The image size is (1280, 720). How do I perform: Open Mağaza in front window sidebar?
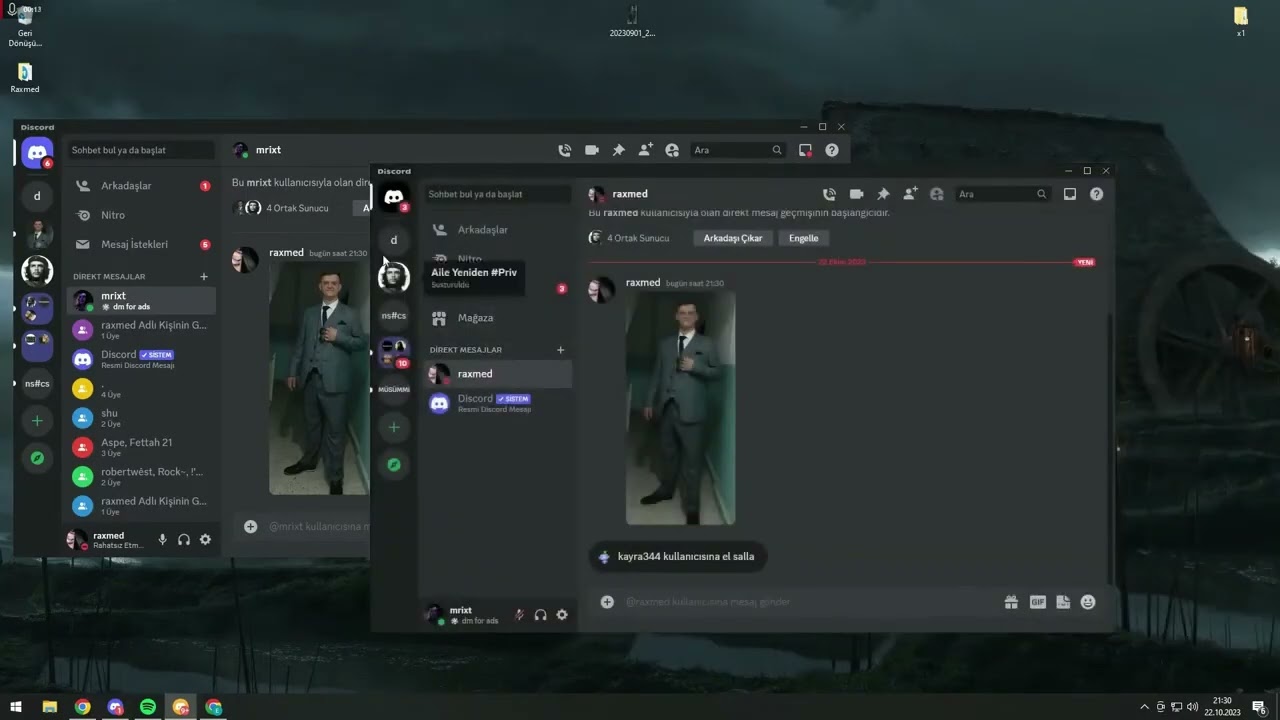498,318
